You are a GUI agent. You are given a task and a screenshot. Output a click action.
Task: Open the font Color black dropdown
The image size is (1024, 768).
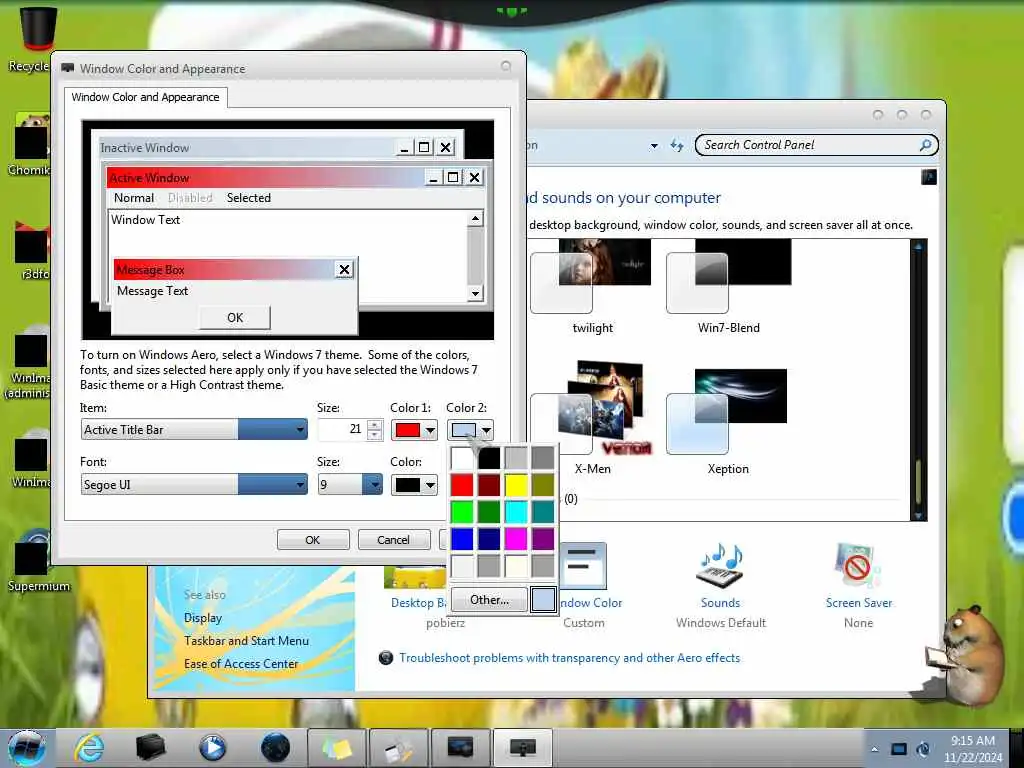(x=414, y=485)
